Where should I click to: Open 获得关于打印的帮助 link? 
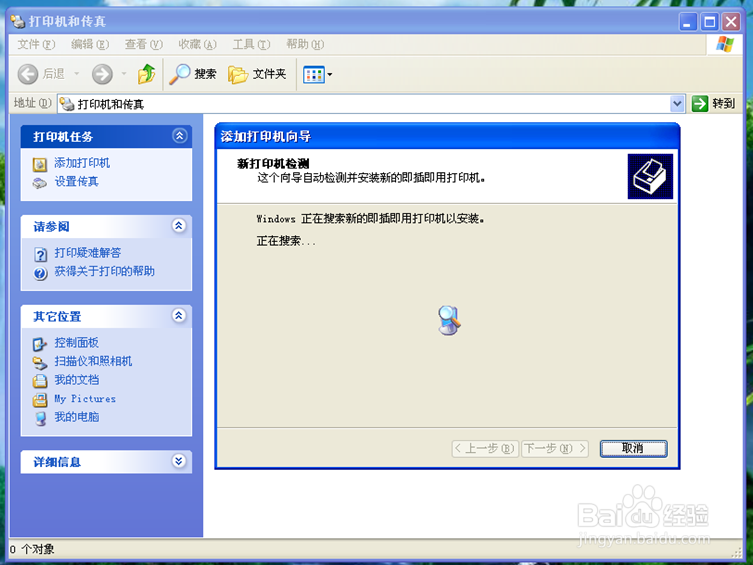(104, 271)
